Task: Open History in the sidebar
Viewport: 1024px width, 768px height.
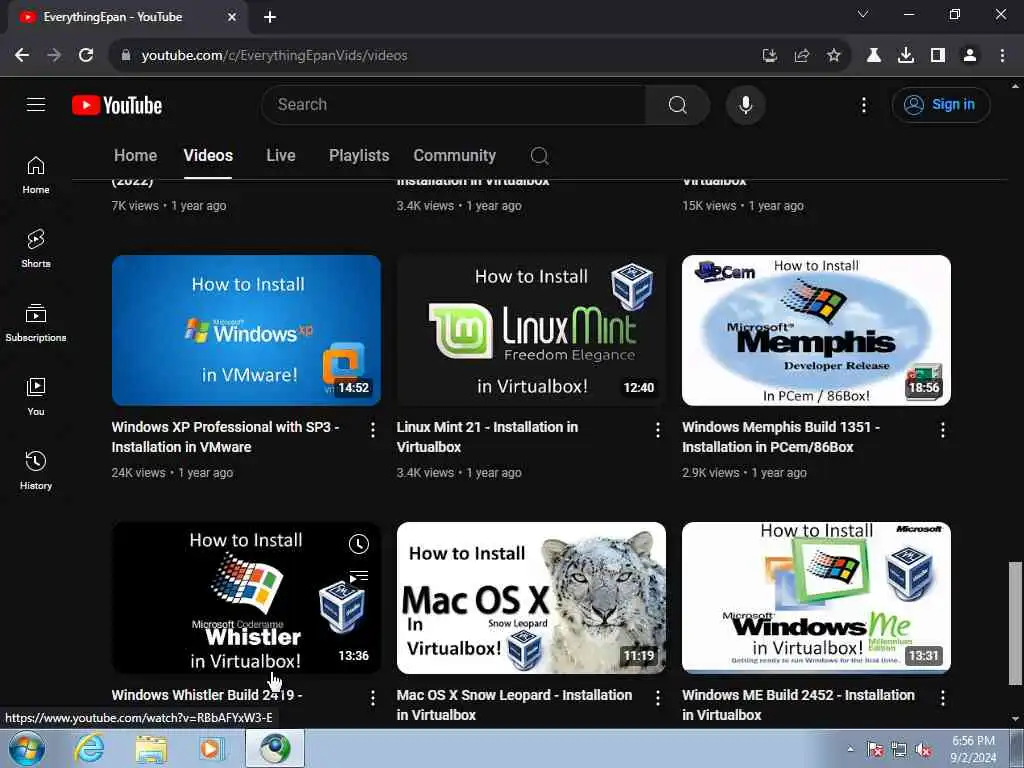Action: 36,470
